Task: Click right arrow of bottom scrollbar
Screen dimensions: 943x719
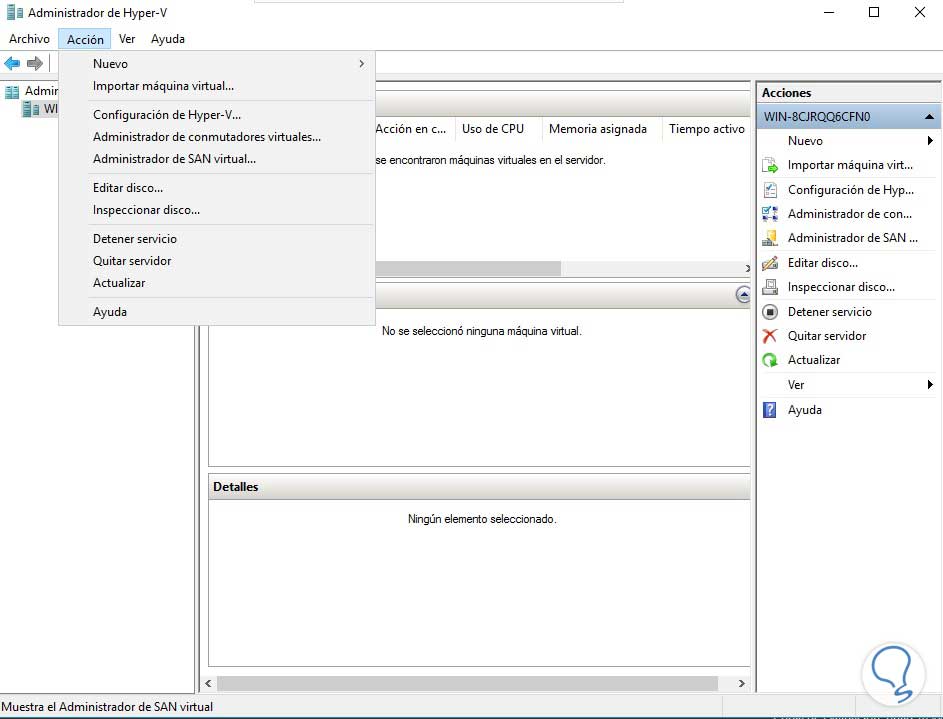Action: coord(742,684)
